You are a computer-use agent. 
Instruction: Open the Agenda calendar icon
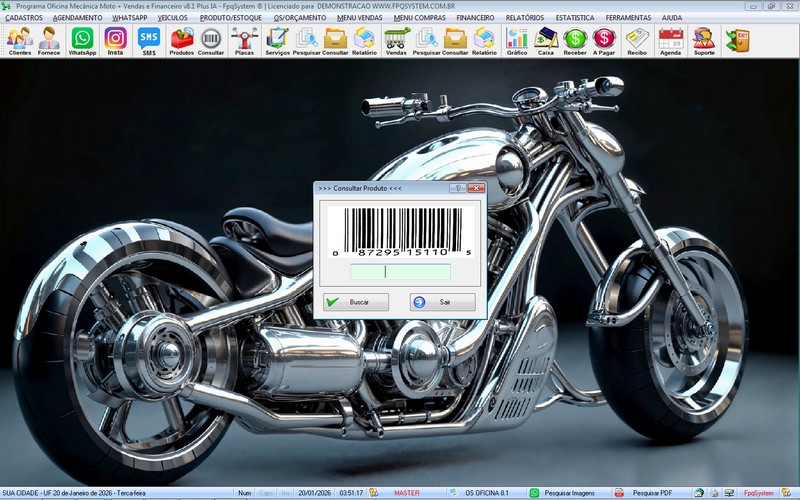[x=670, y=40]
